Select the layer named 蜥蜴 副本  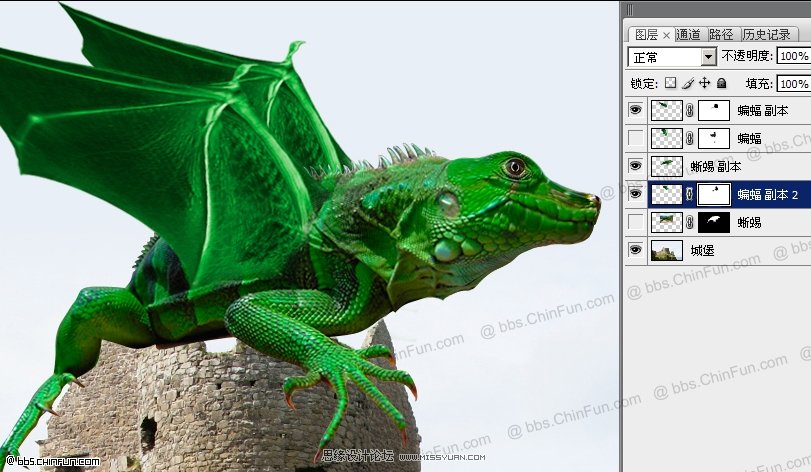(716, 166)
